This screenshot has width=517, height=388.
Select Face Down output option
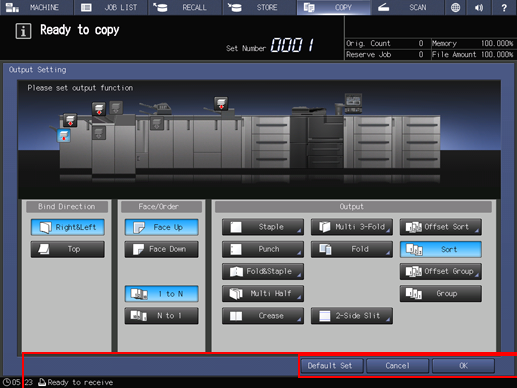pos(162,249)
